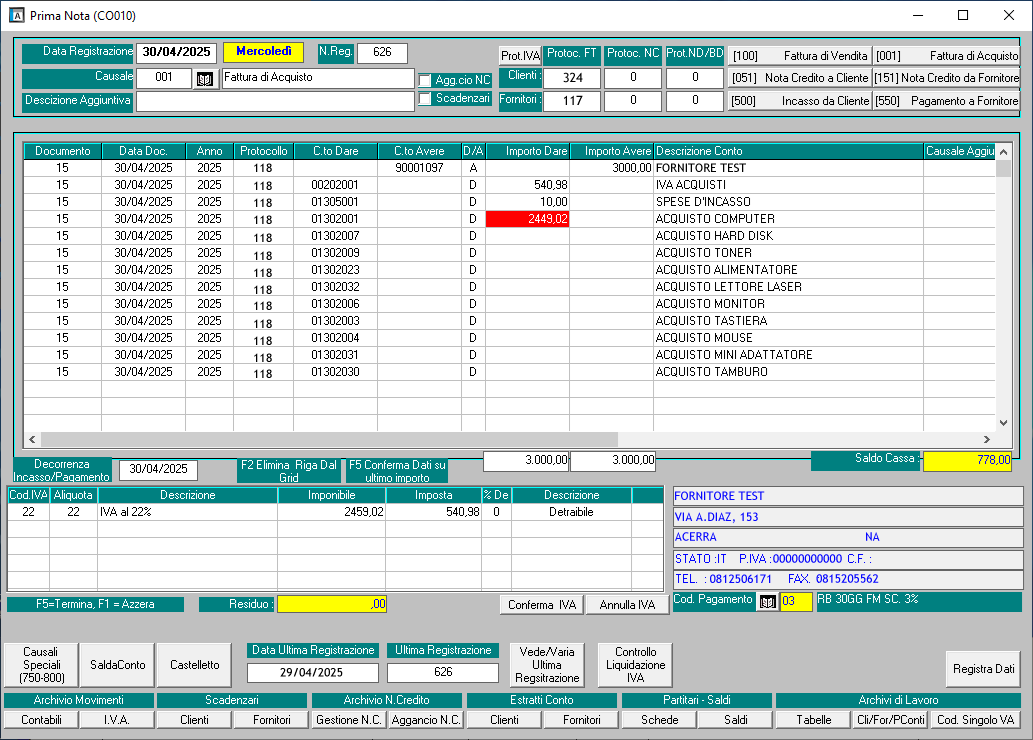Open the SaldaConto function
Screen dimensions: 1033x740
(117, 665)
